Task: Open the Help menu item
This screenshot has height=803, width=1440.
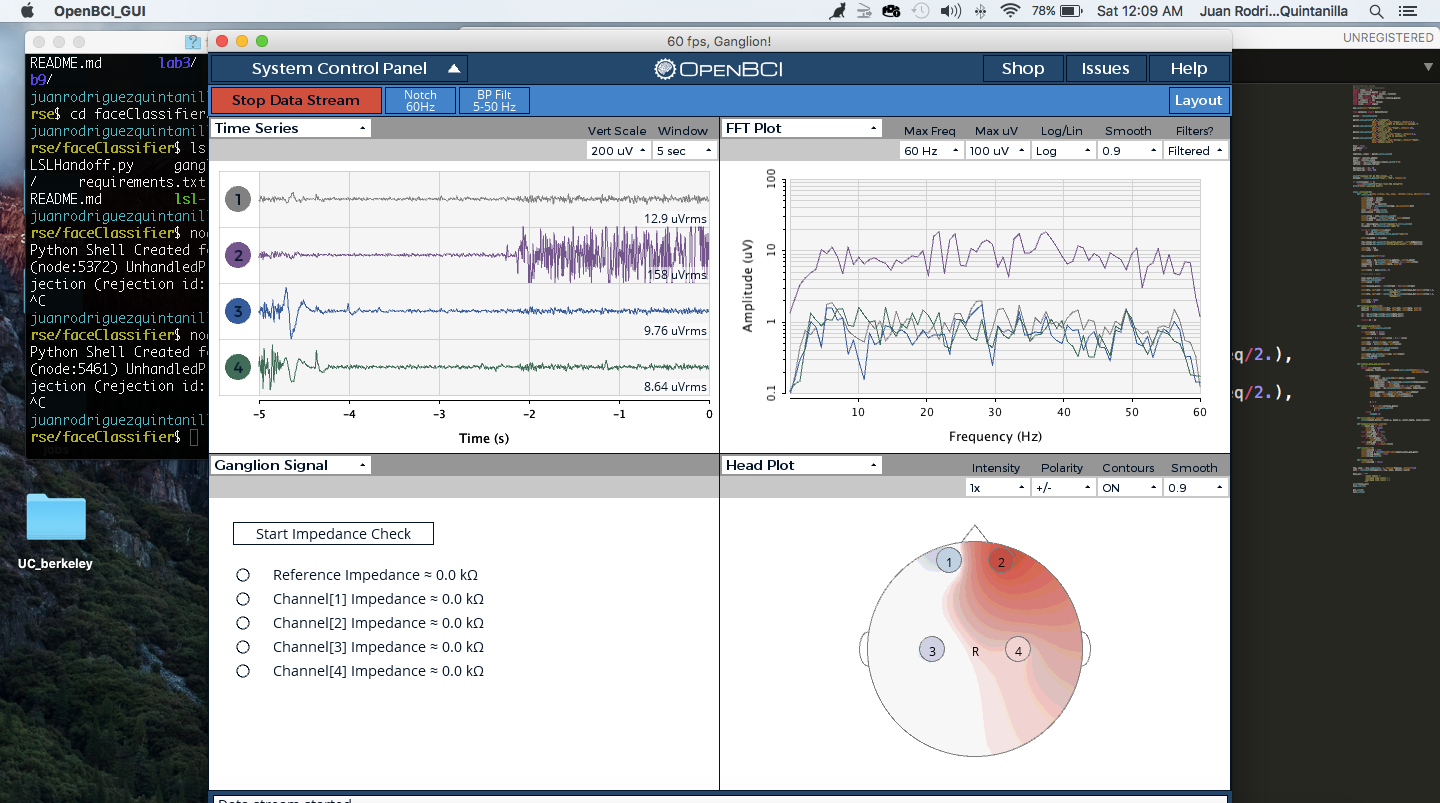Action: [1188, 69]
